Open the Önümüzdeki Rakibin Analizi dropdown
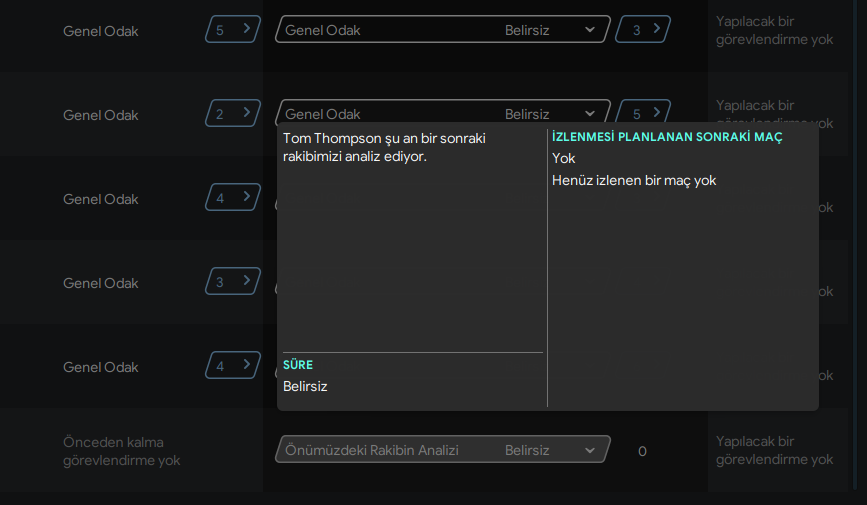This screenshot has height=505, width=867. pos(441,451)
